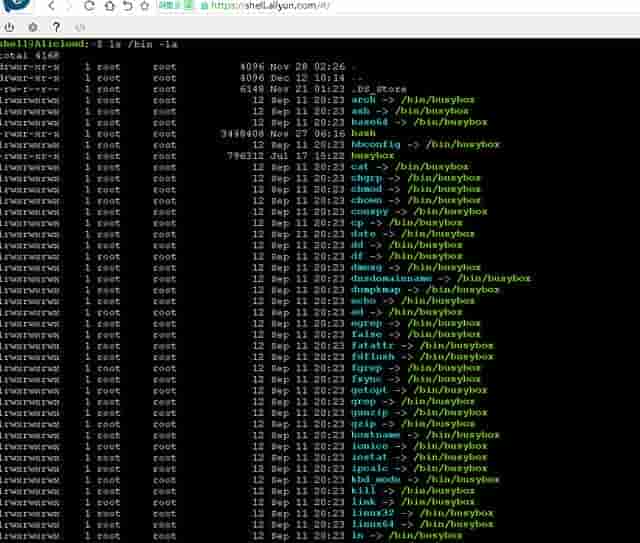The image size is (640, 543).
Task: Click the 'ls /bin -la' command text
Action: (143, 44)
